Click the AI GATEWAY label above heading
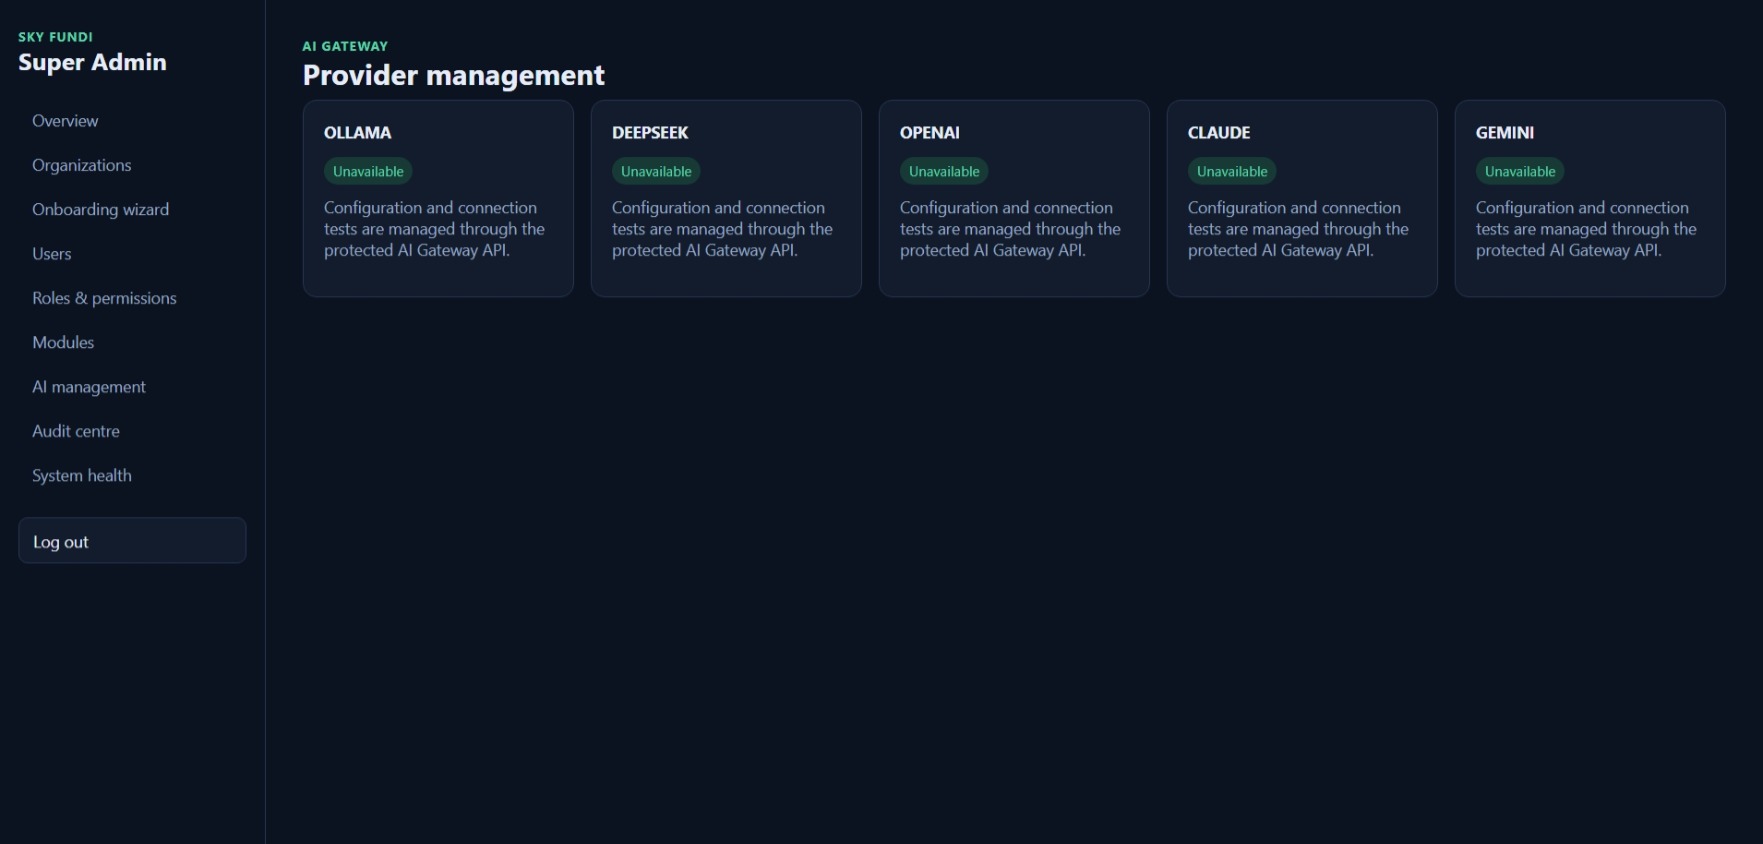This screenshot has height=844, width=1763. (345, 46)
